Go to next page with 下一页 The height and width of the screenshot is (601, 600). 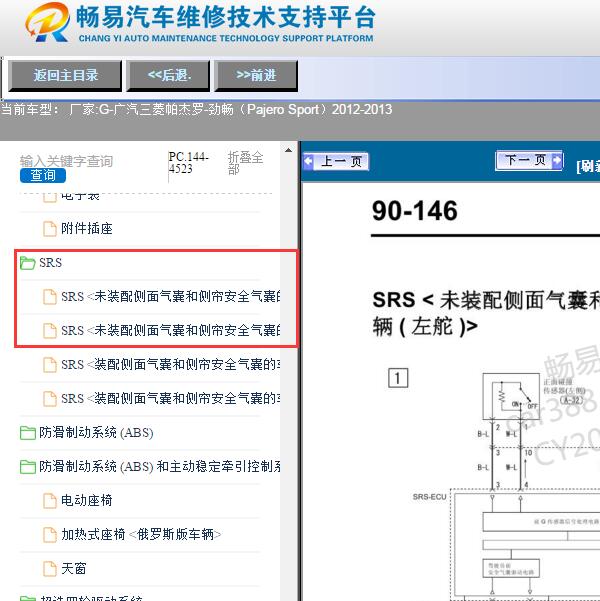[529, 160]
